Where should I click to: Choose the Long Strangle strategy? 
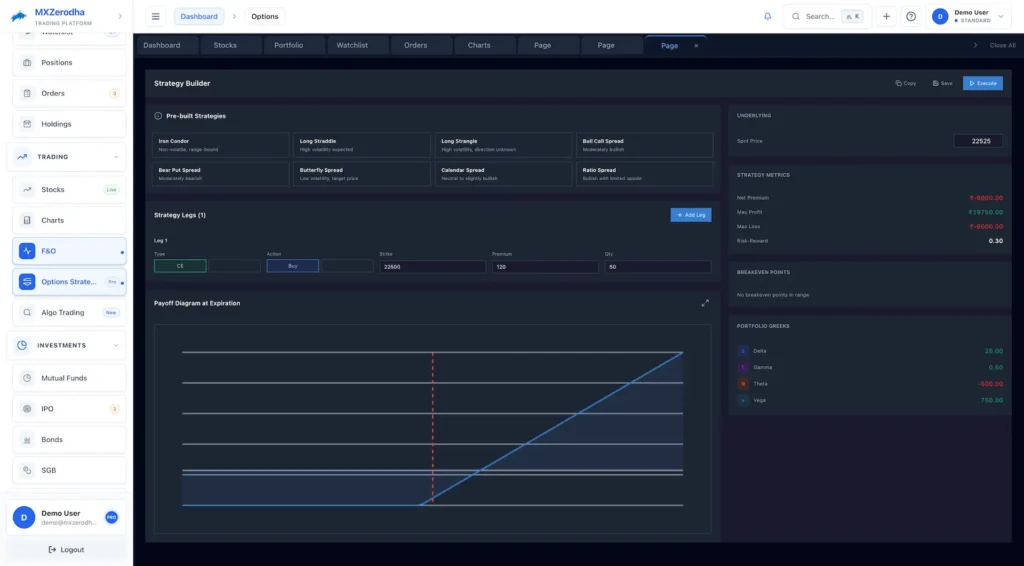click(504, 145)
